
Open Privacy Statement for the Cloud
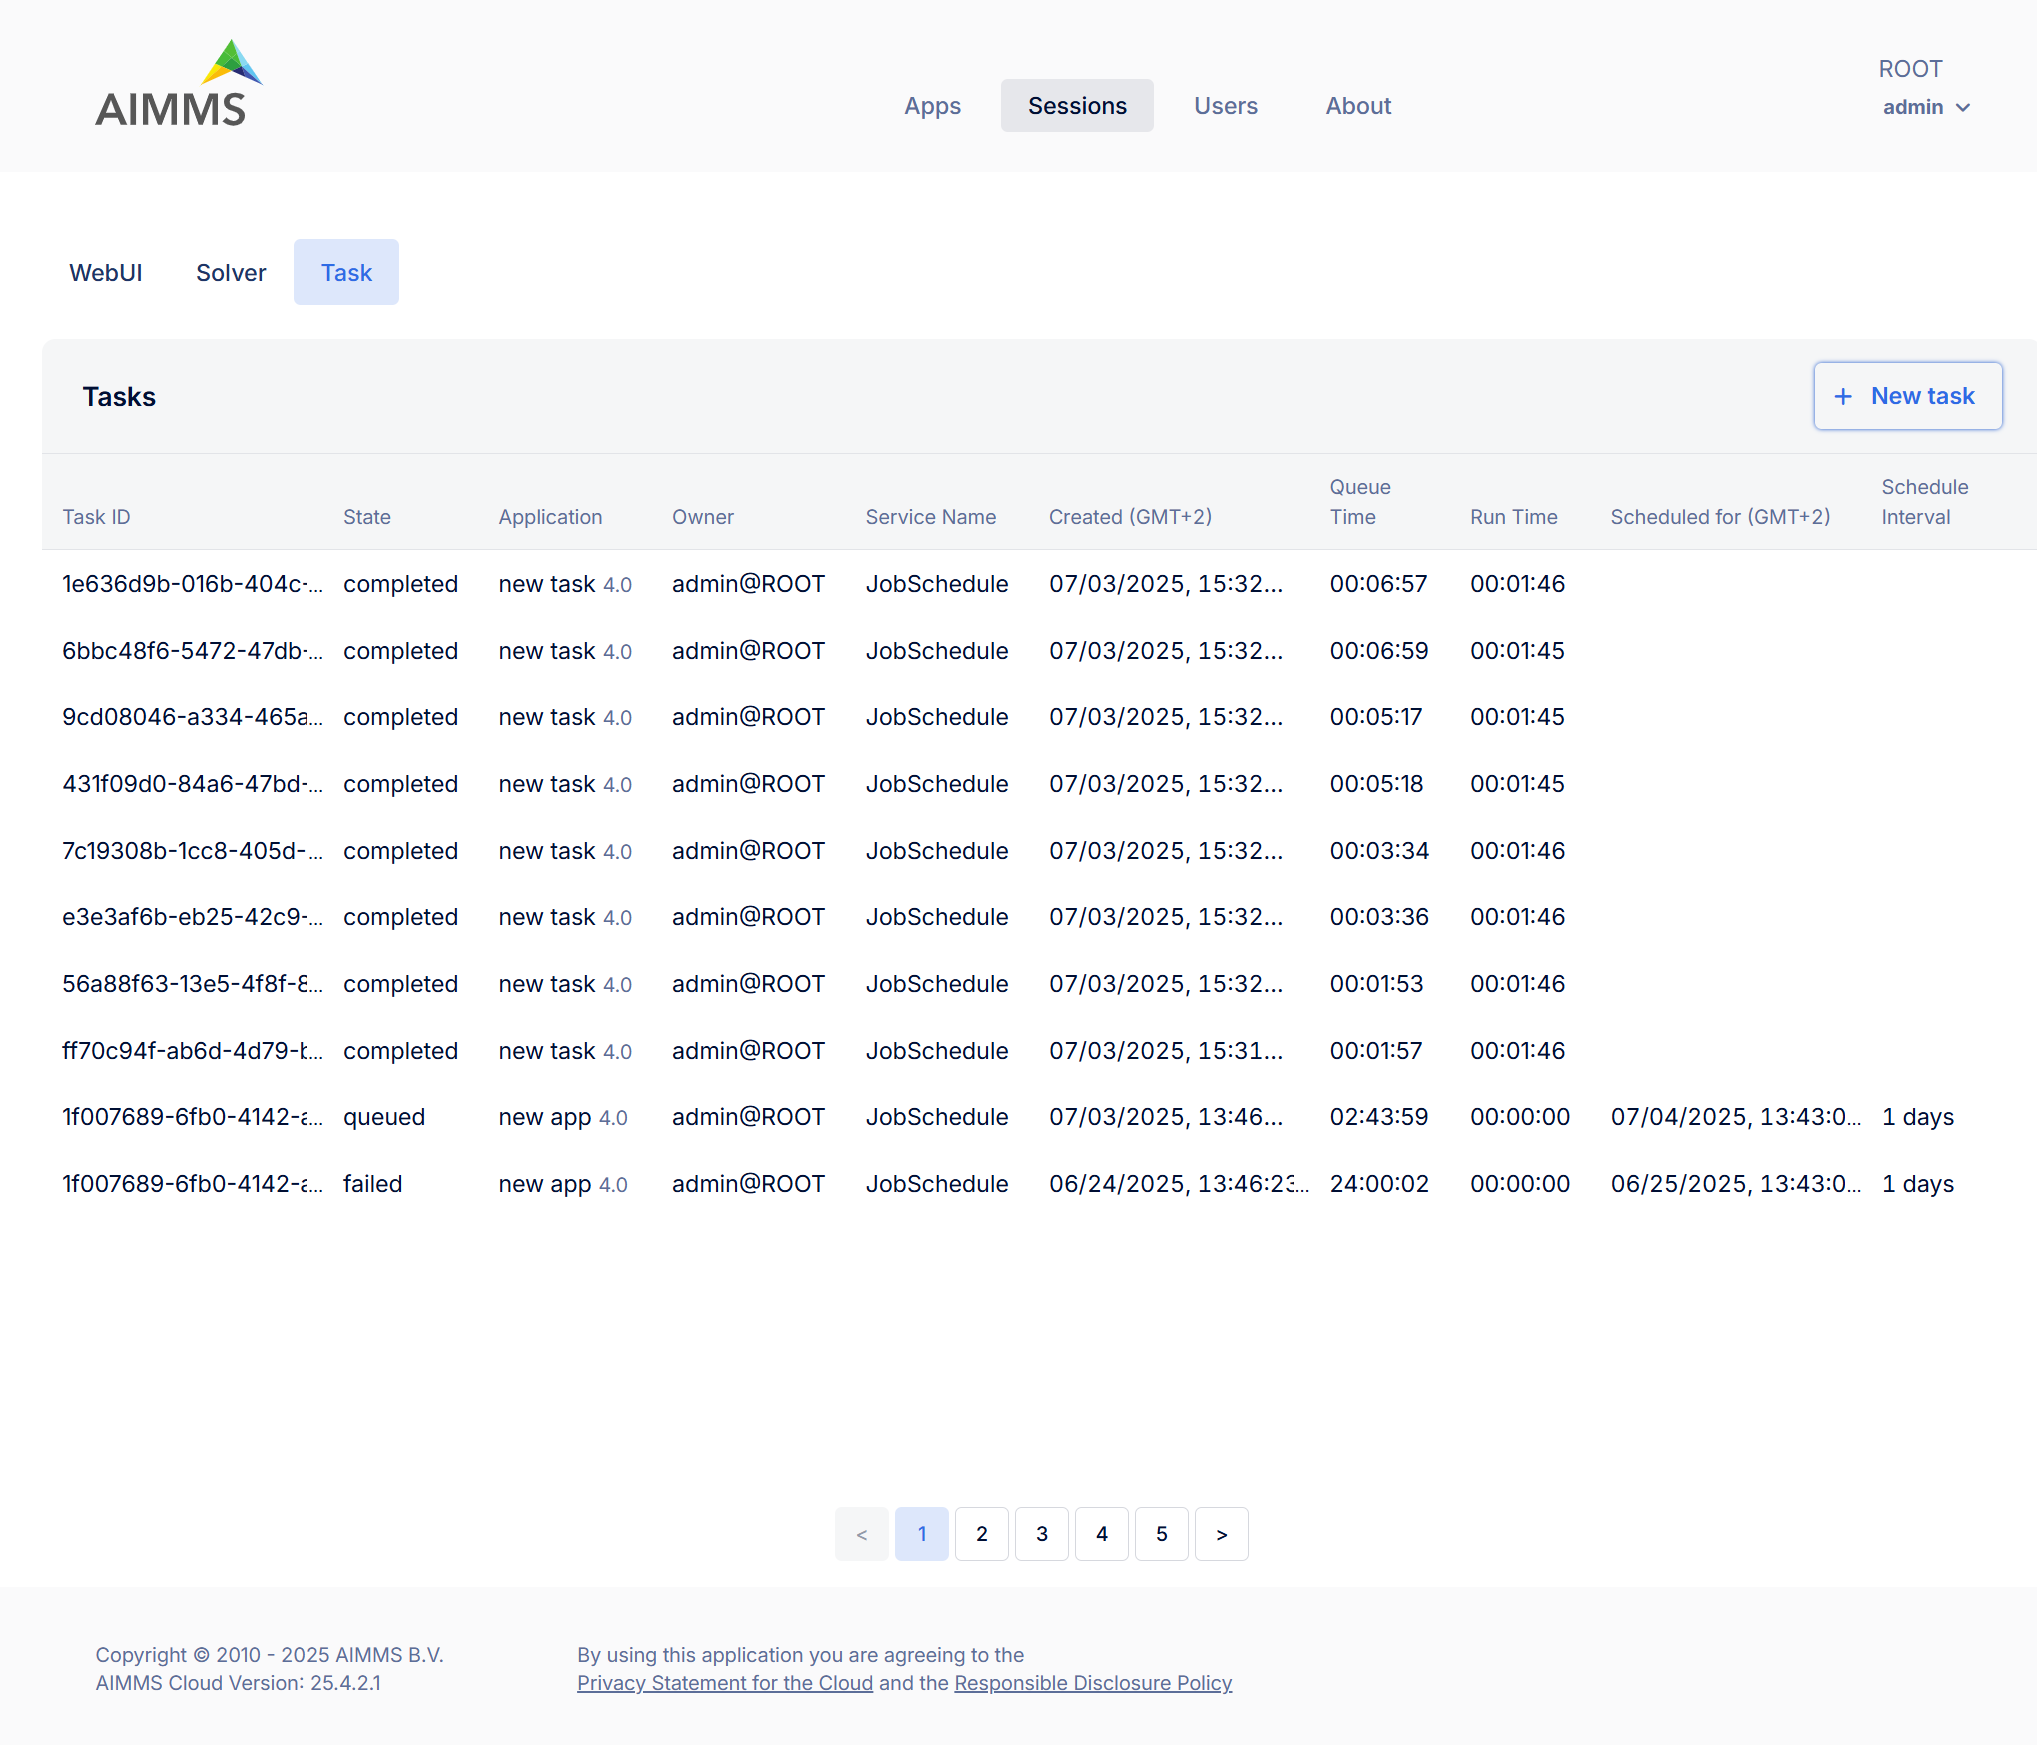pyautogui.click(x=725, y=1683)
